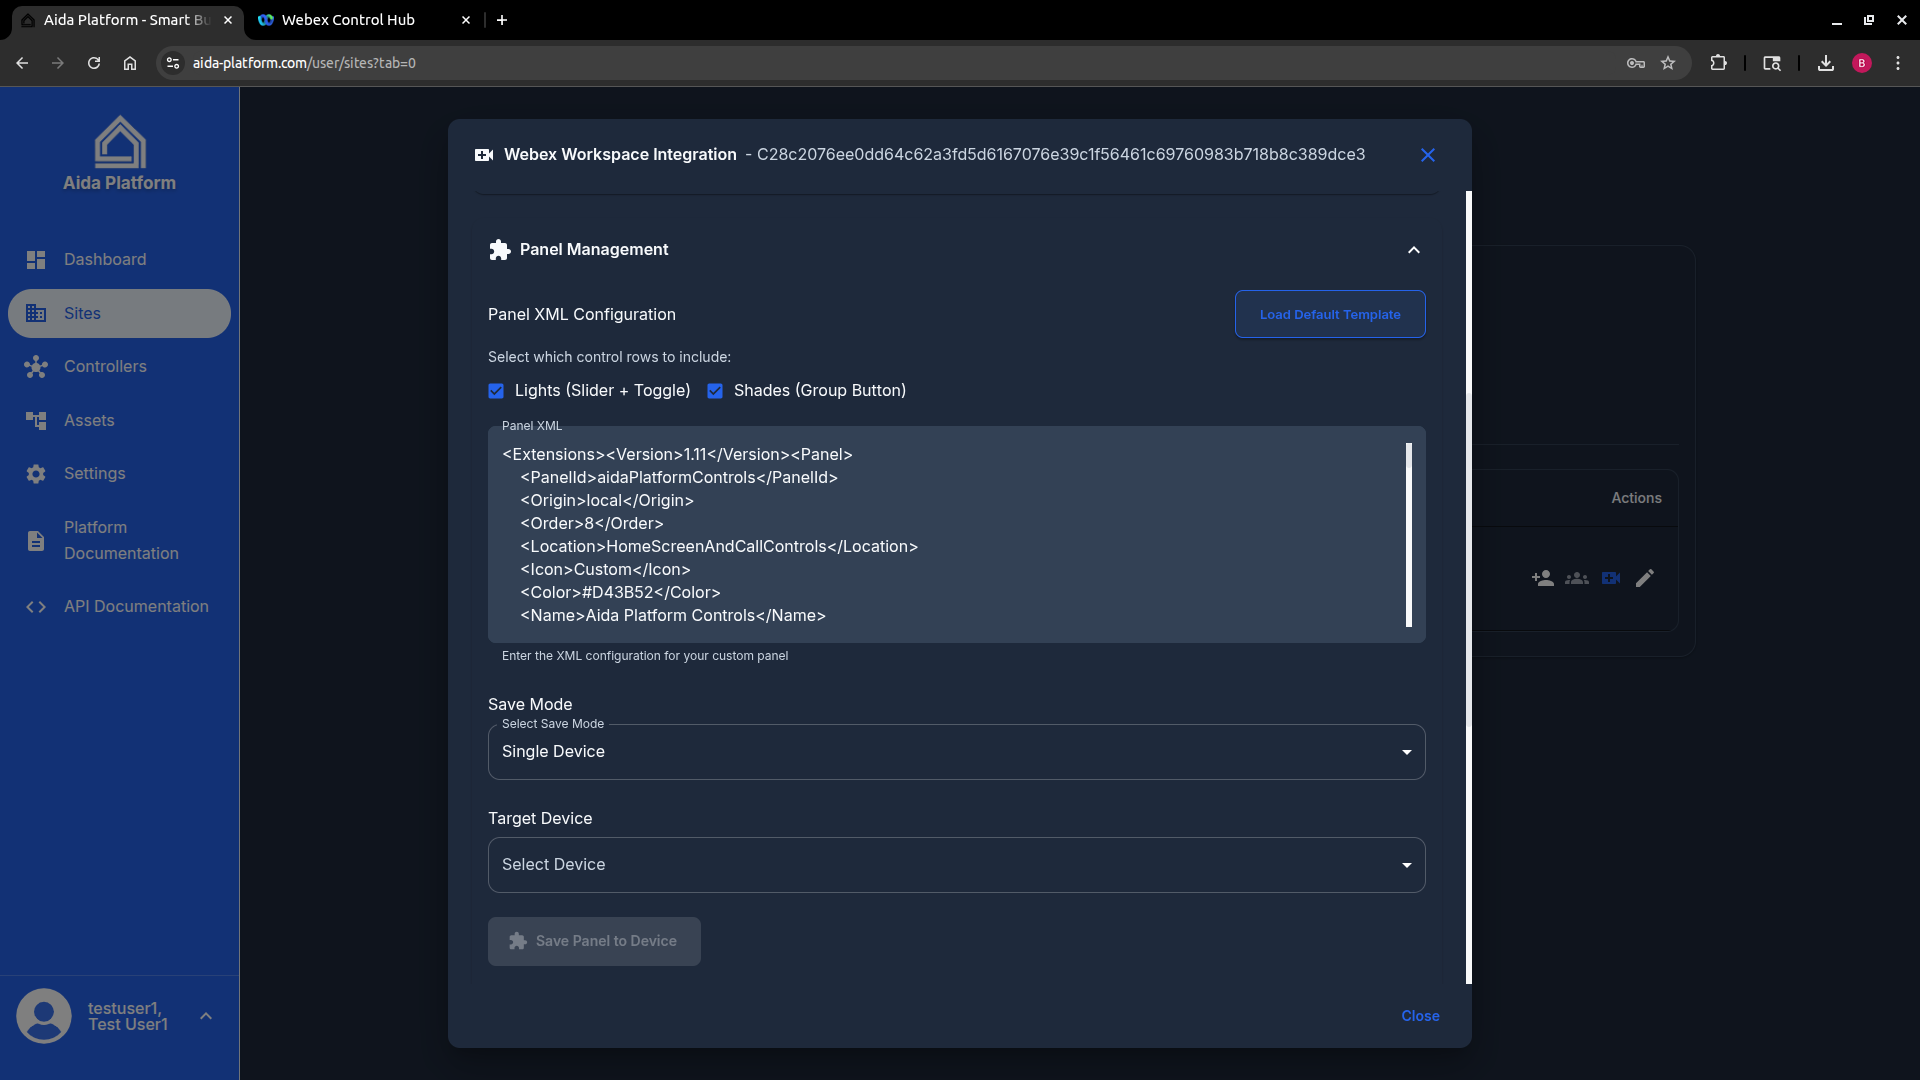Open API Documentation in the sidebar
Viewport: 1920px width, 1080px height.
136,607
